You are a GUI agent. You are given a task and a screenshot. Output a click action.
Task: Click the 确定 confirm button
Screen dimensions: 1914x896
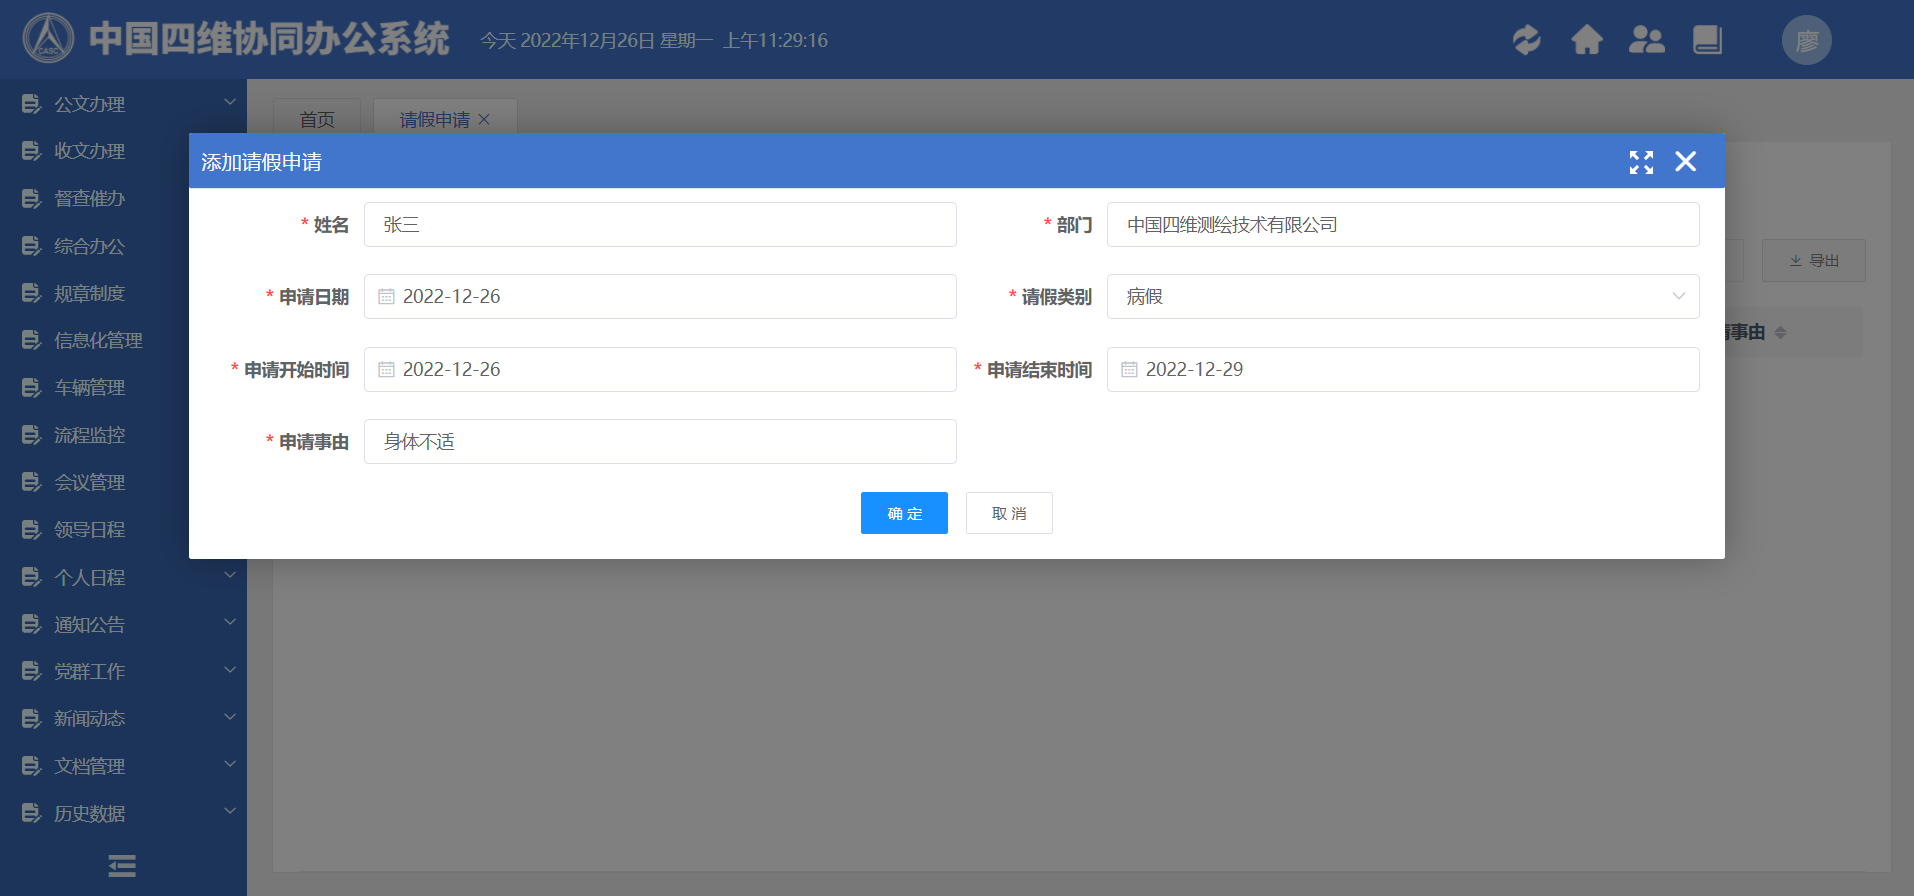(x=904, y=513)
